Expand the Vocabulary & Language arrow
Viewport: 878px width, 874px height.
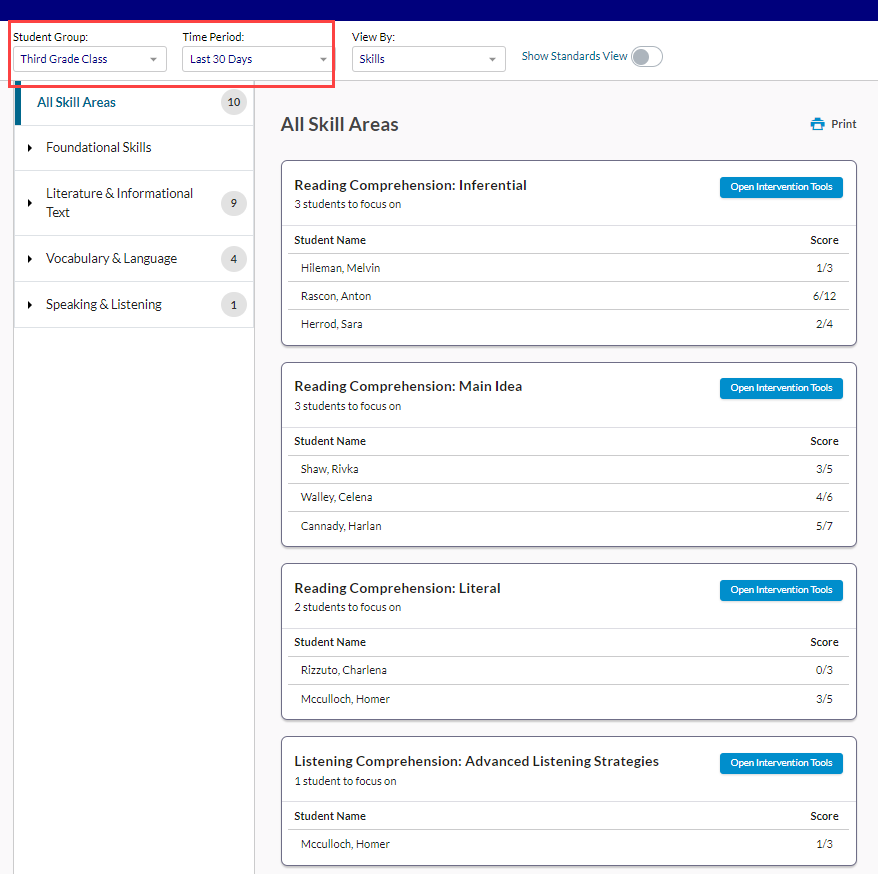(x=30, y=259)
